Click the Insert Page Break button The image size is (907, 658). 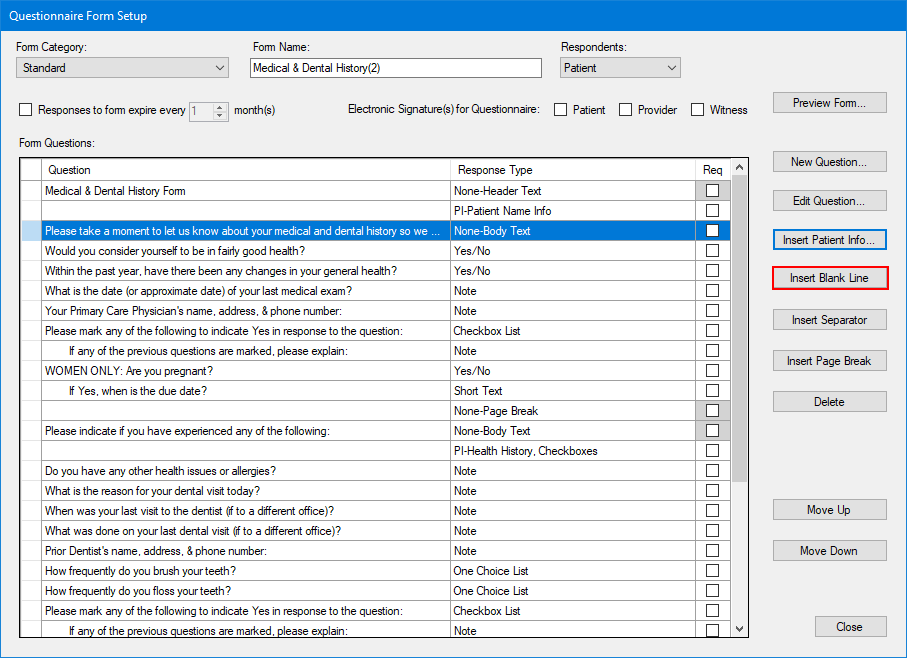829,361
